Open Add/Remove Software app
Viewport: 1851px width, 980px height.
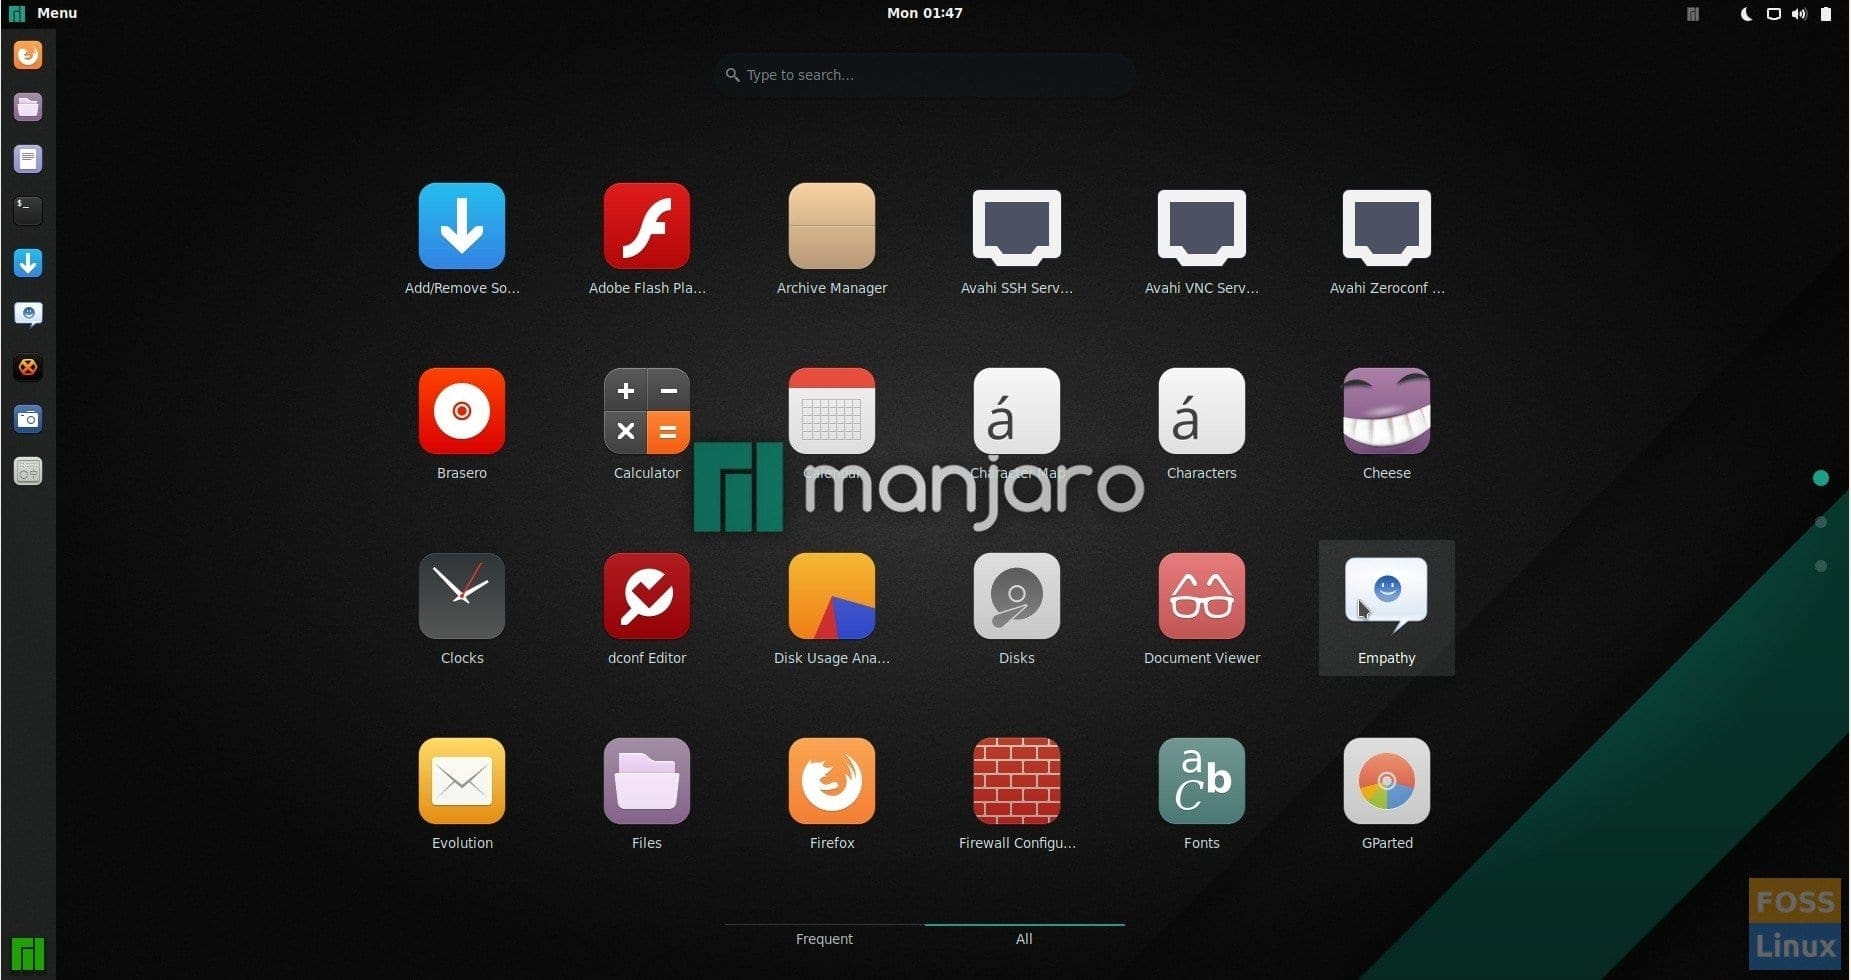click(461, 226)
